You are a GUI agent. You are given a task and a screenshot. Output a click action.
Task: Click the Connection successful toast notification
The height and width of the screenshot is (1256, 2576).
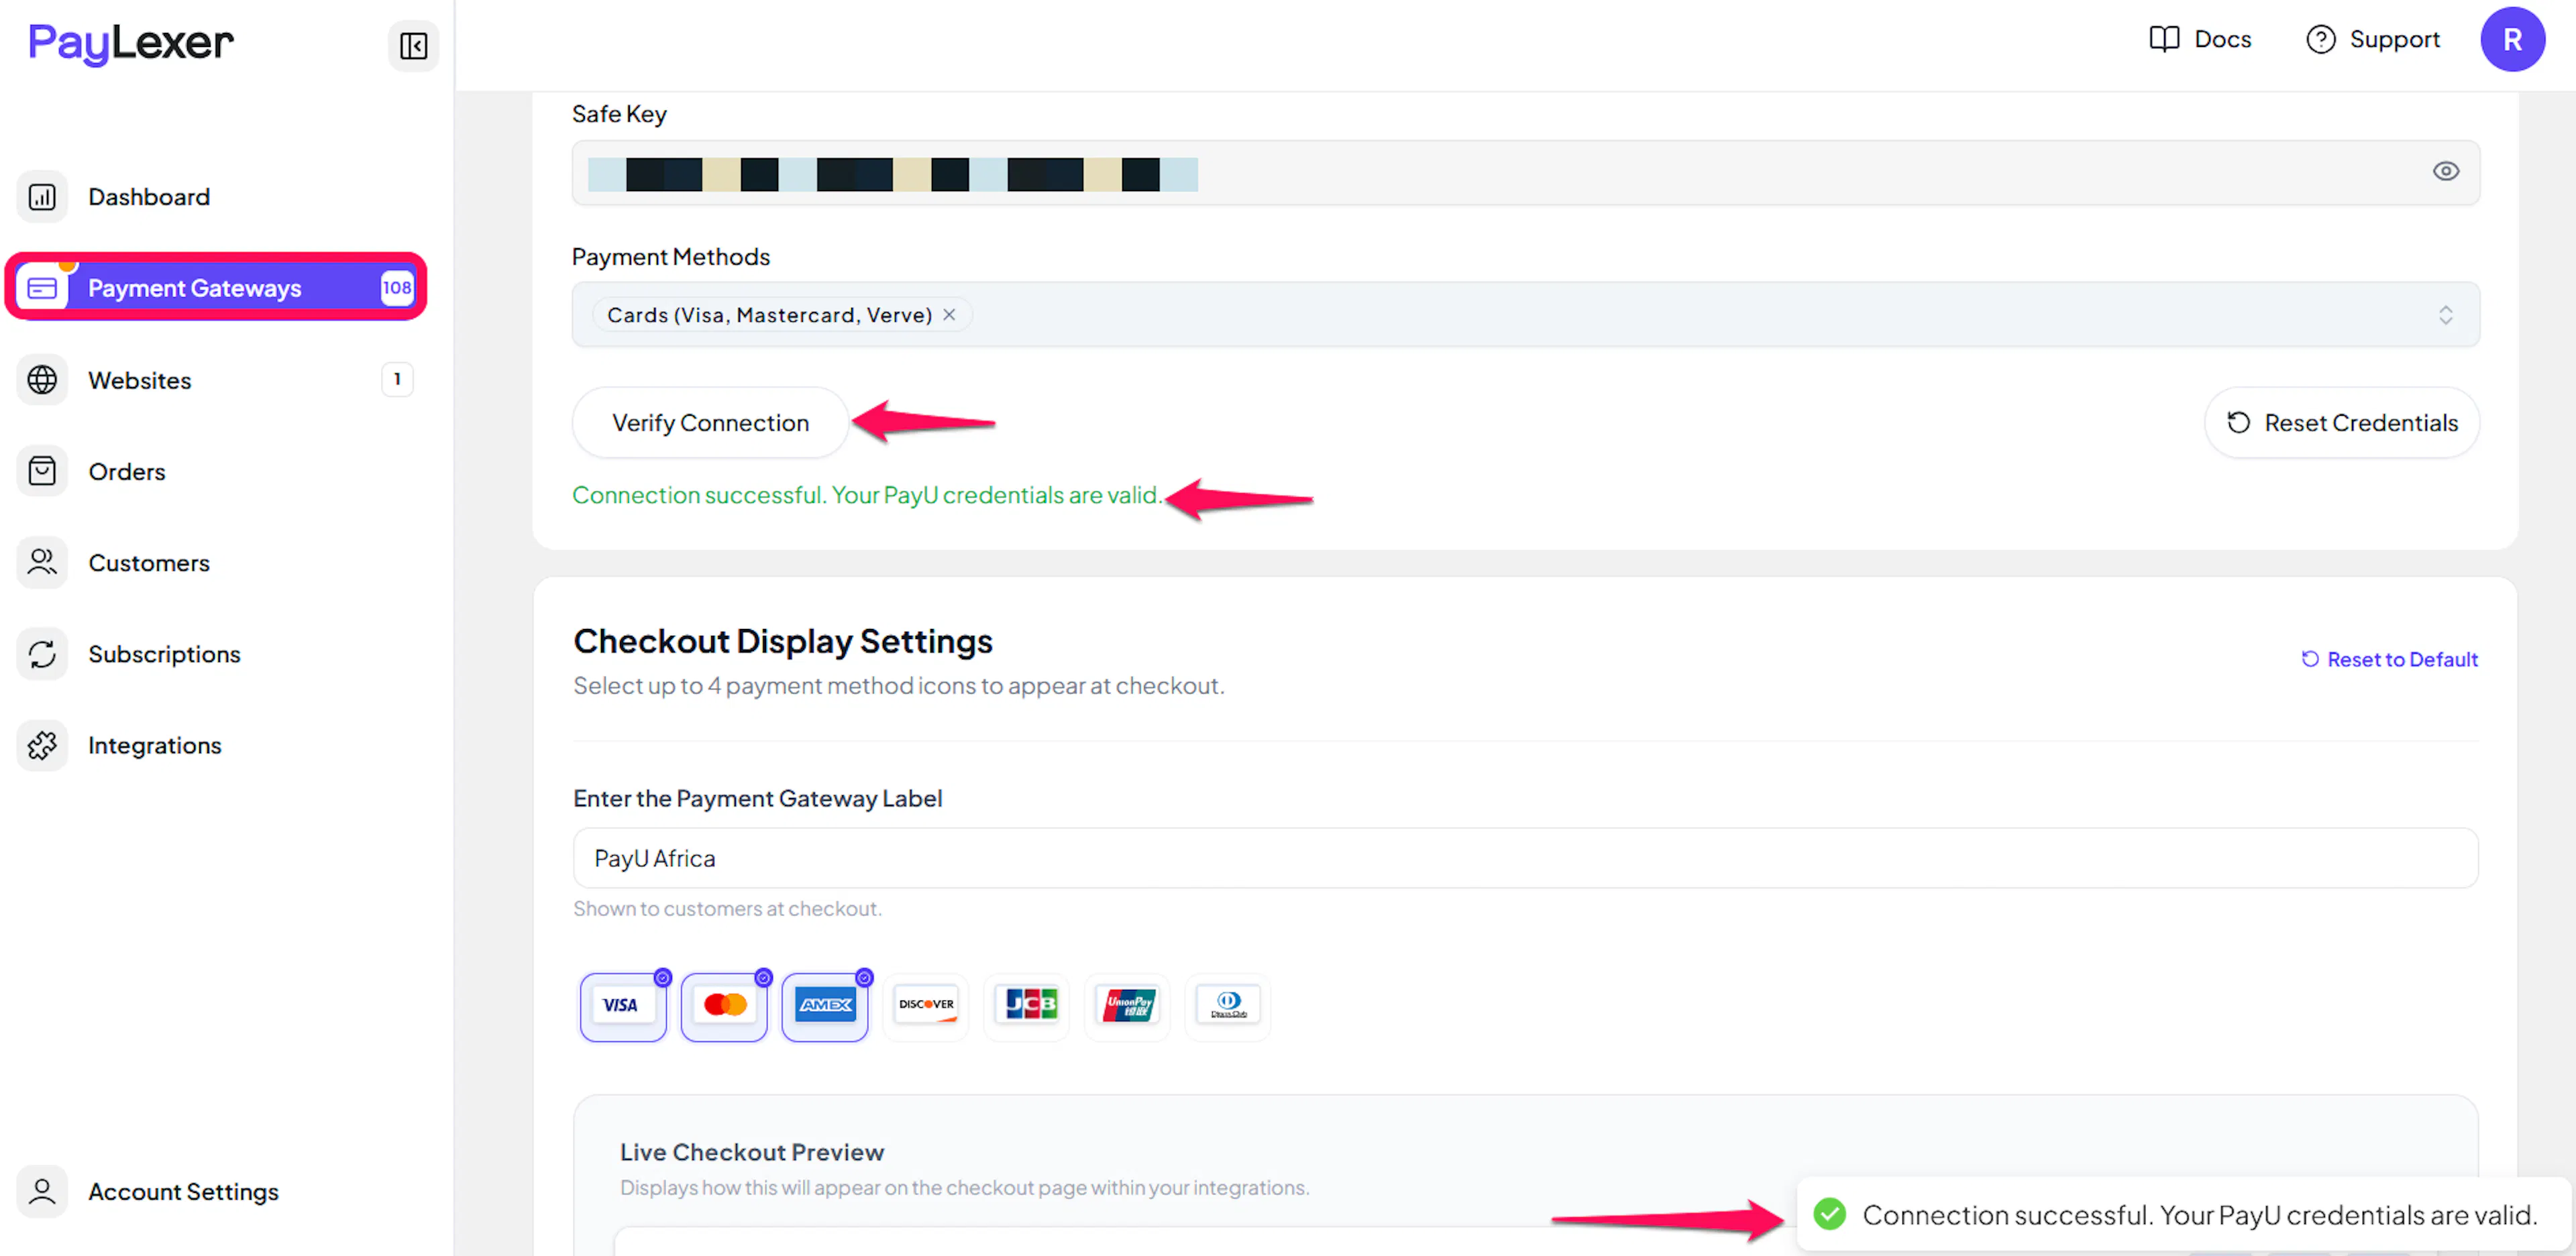(2183, 1214)
